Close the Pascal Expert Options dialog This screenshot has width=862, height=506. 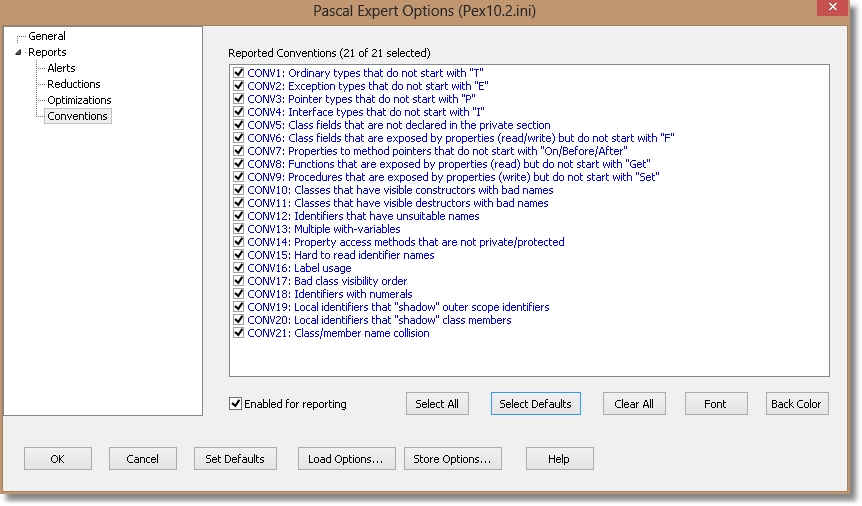pyautogui.click(x=833, y=7)
